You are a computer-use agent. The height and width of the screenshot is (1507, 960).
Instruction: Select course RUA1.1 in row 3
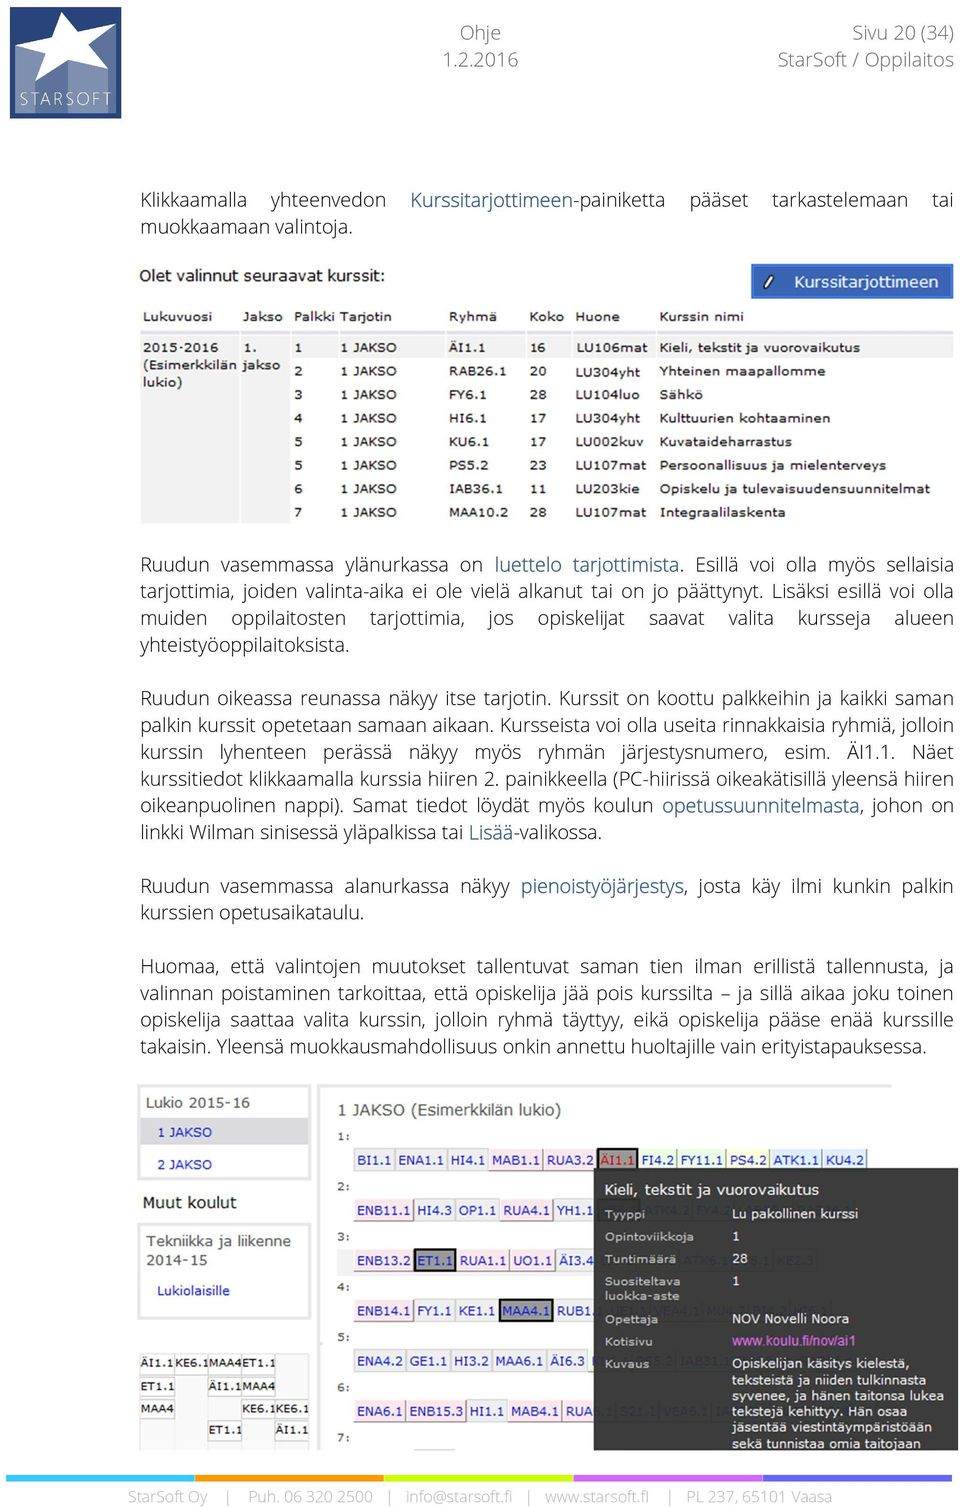click(483, 1260)
